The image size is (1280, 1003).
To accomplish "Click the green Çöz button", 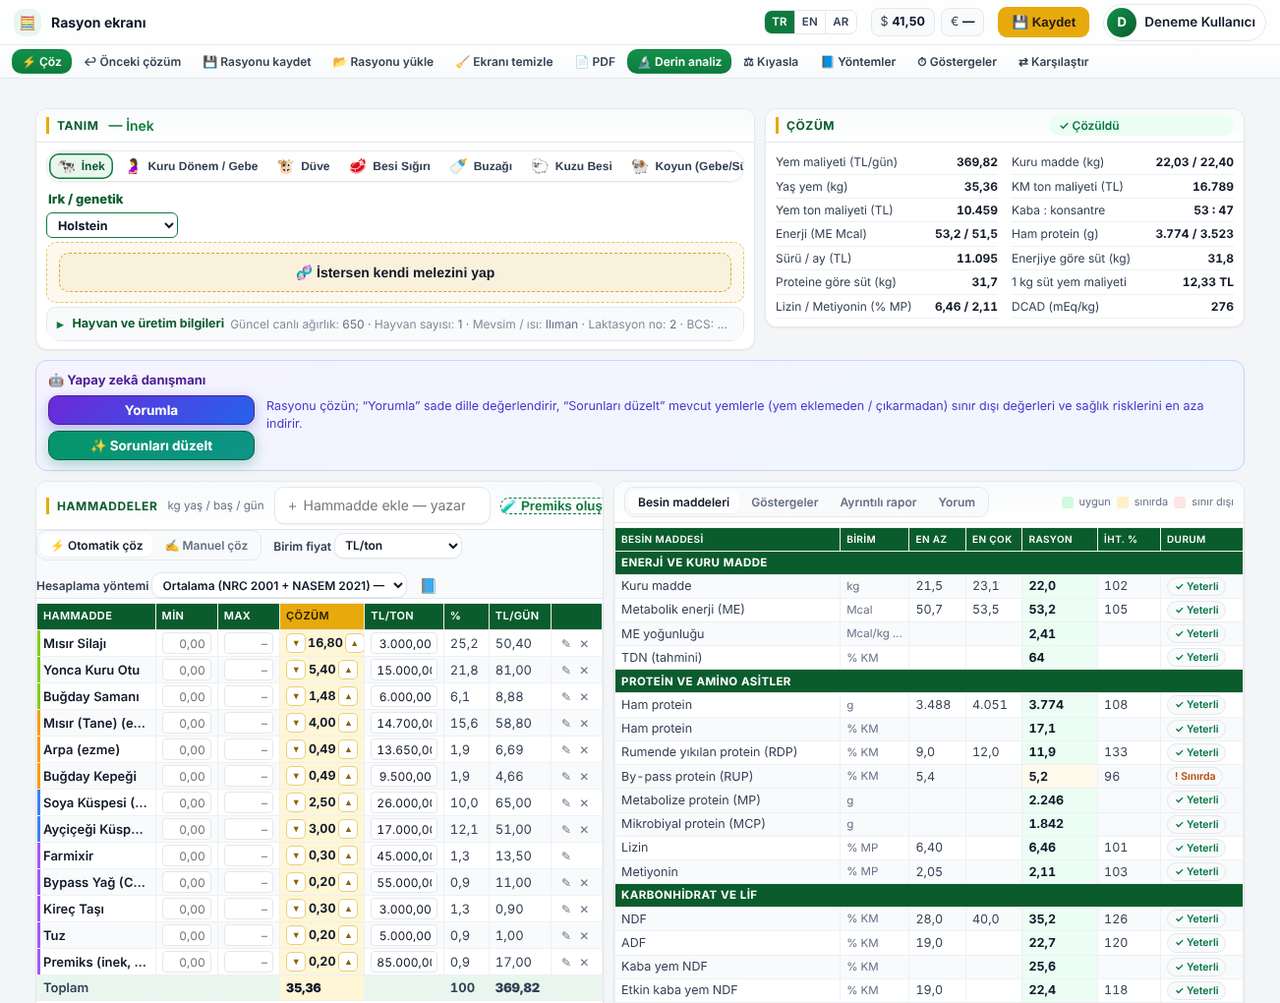I will point(42,62).
